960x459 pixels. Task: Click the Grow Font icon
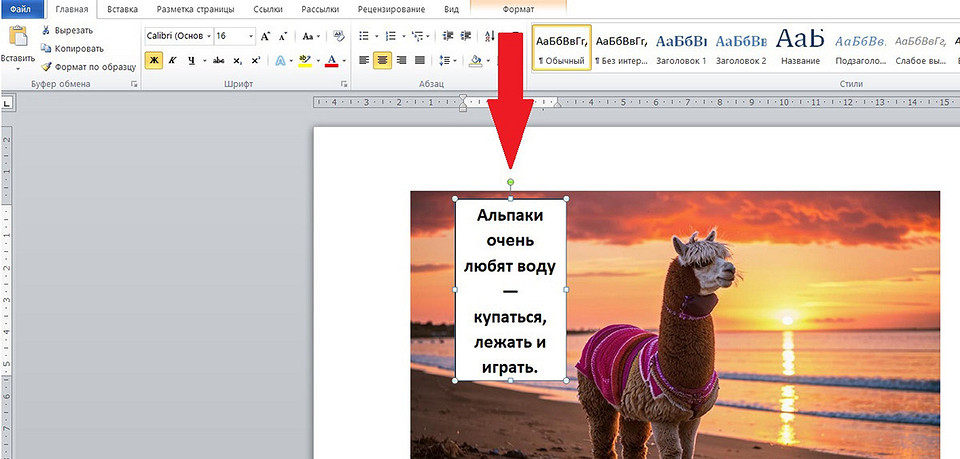pos(265,36)
